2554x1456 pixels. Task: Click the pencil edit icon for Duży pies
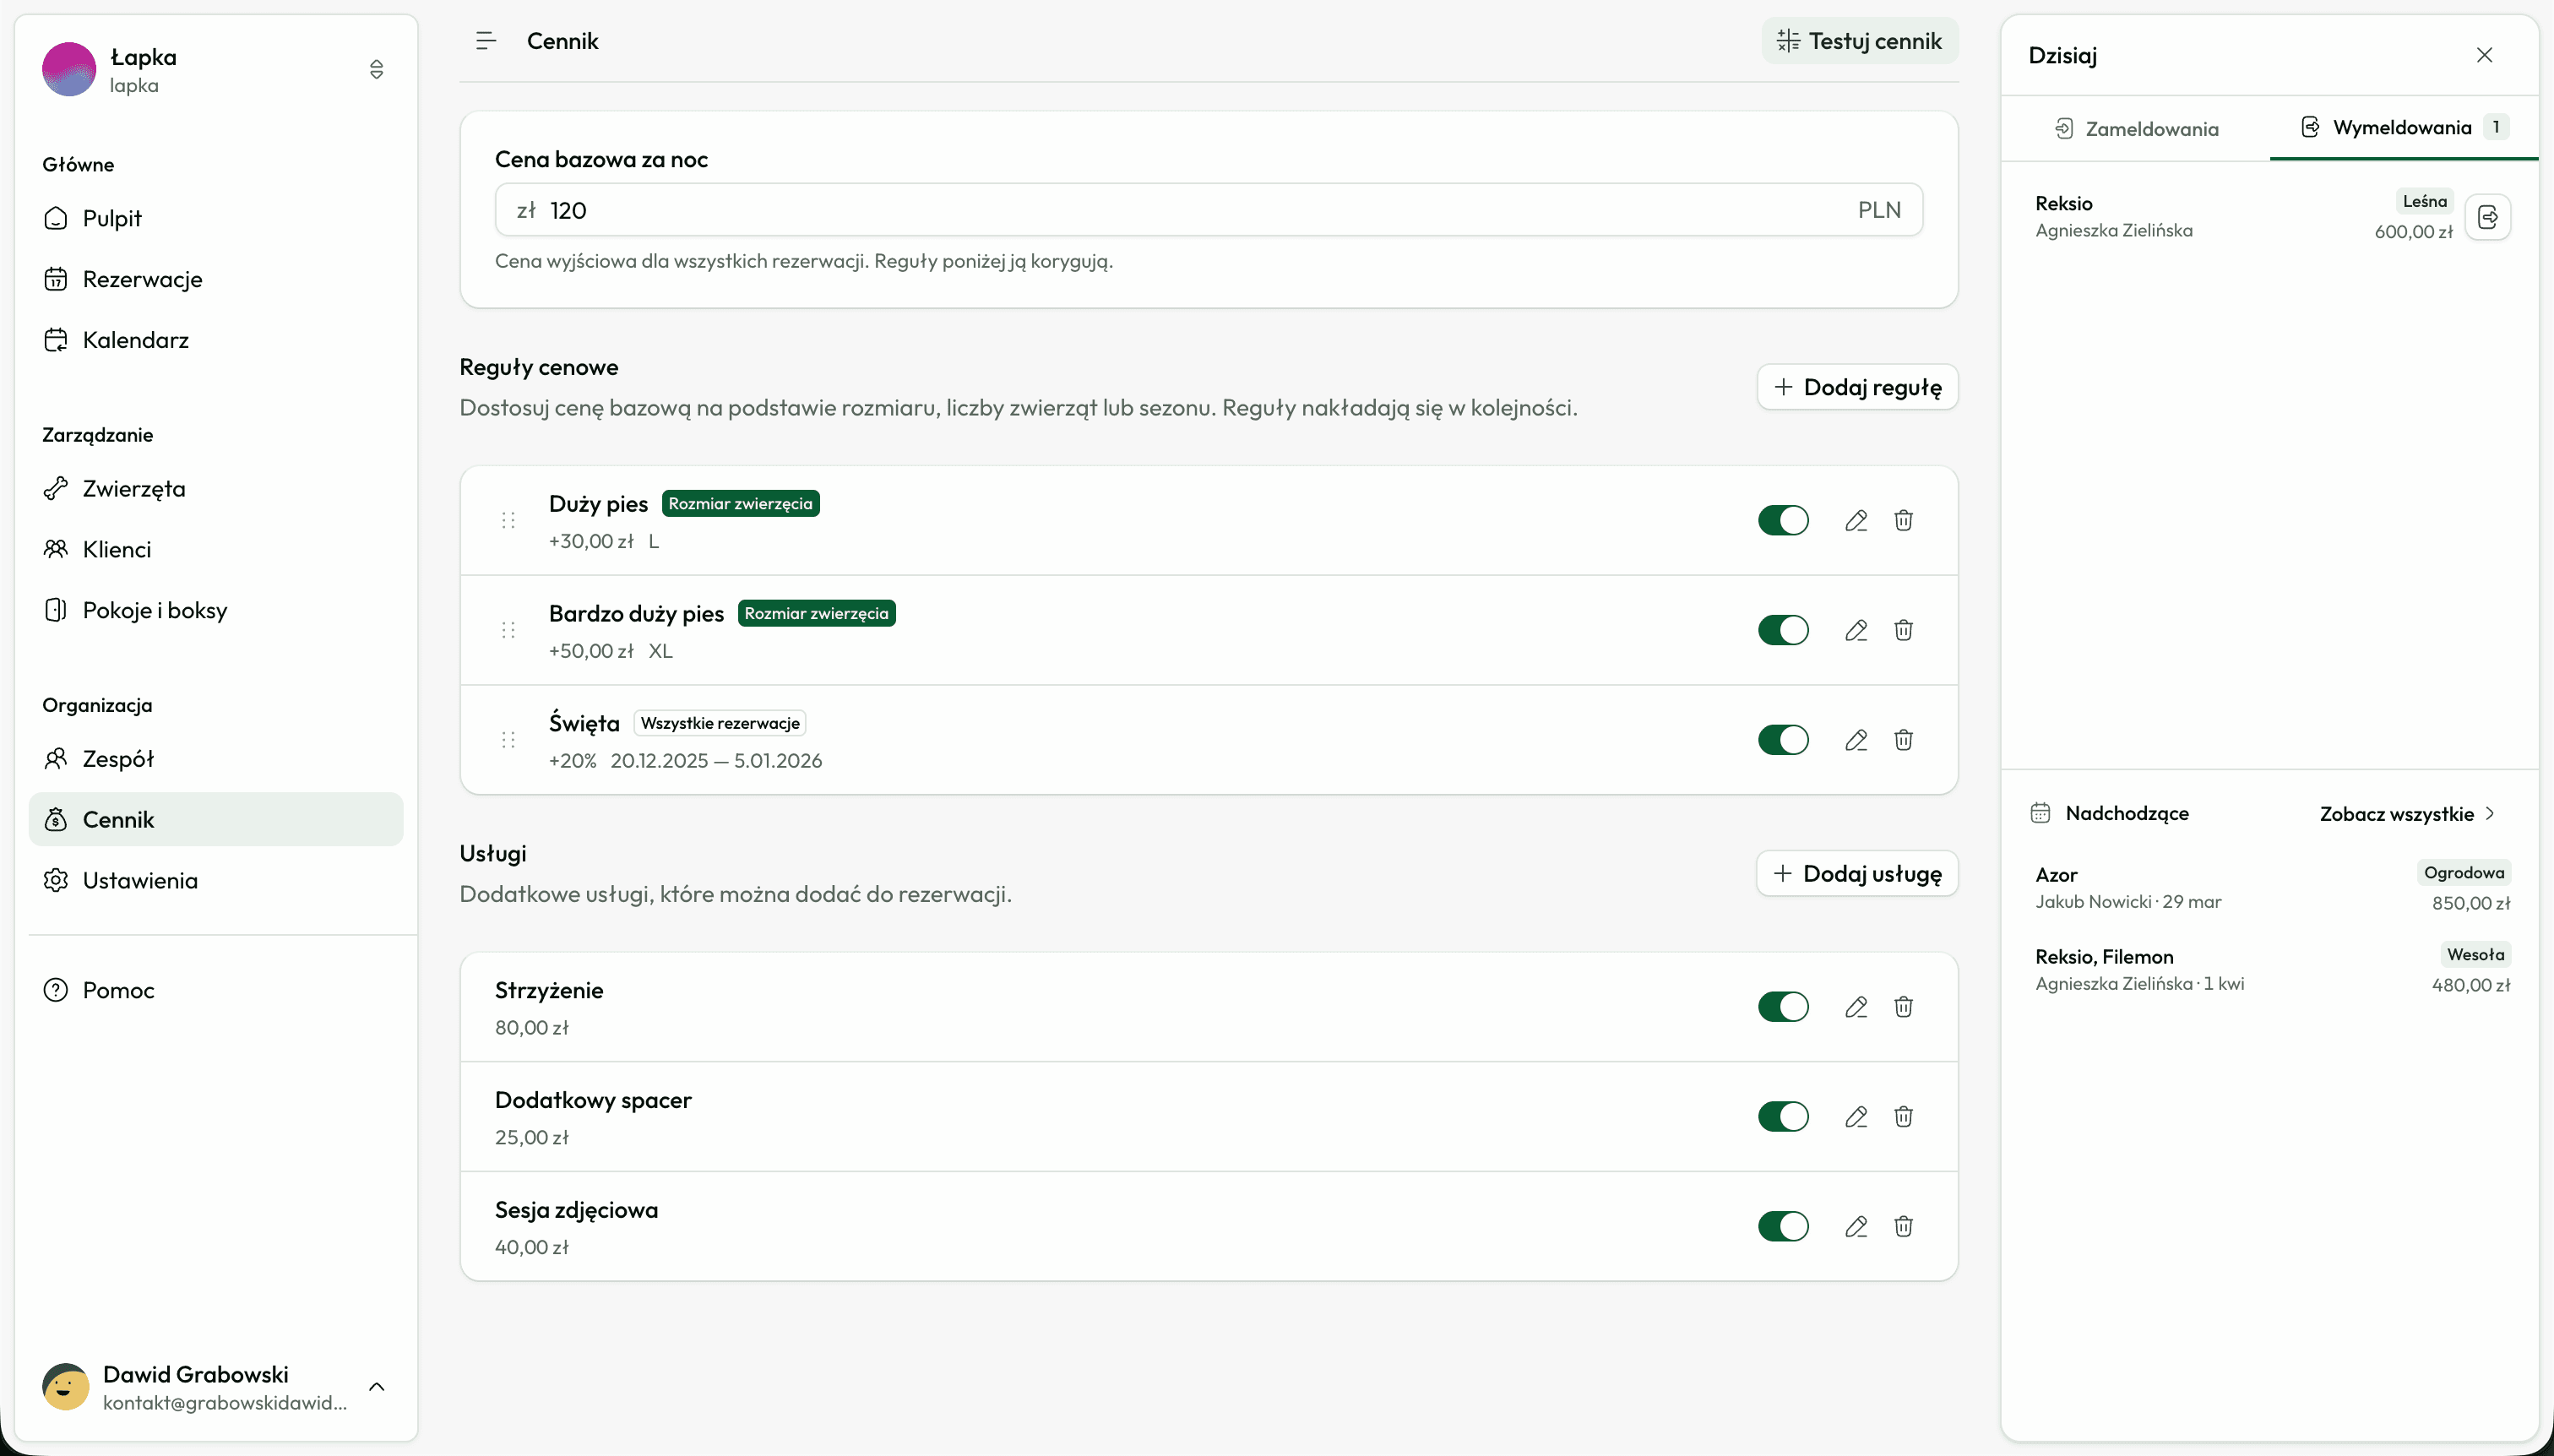point(1856,520)
